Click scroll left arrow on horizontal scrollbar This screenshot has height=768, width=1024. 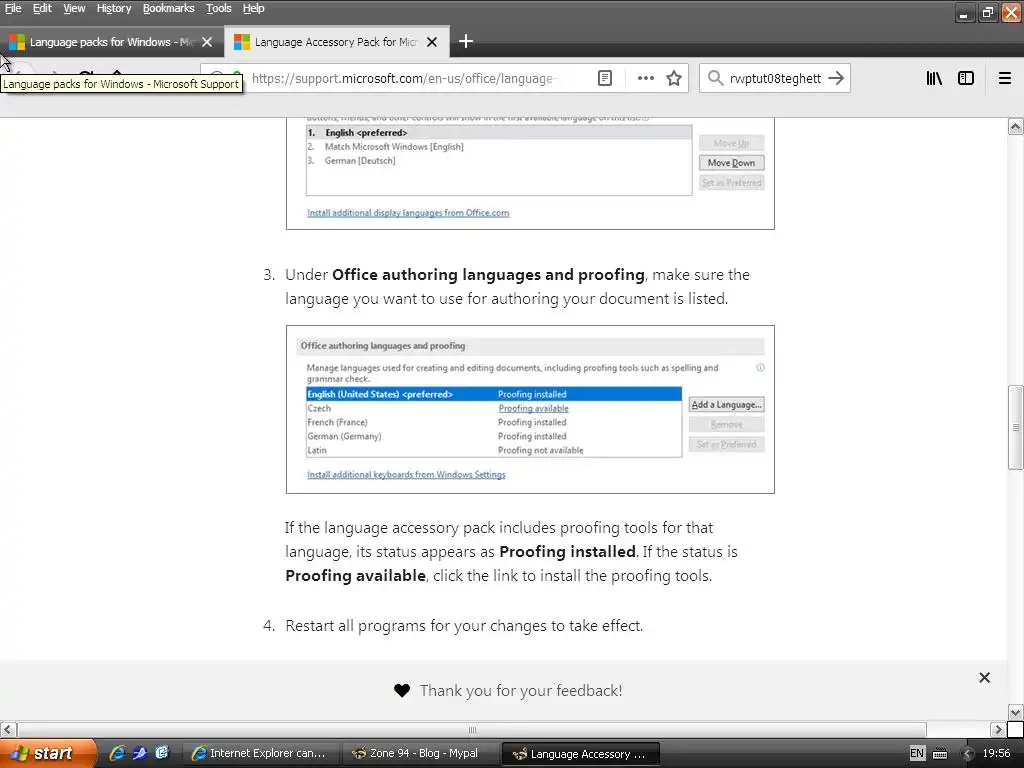point(8,729)
